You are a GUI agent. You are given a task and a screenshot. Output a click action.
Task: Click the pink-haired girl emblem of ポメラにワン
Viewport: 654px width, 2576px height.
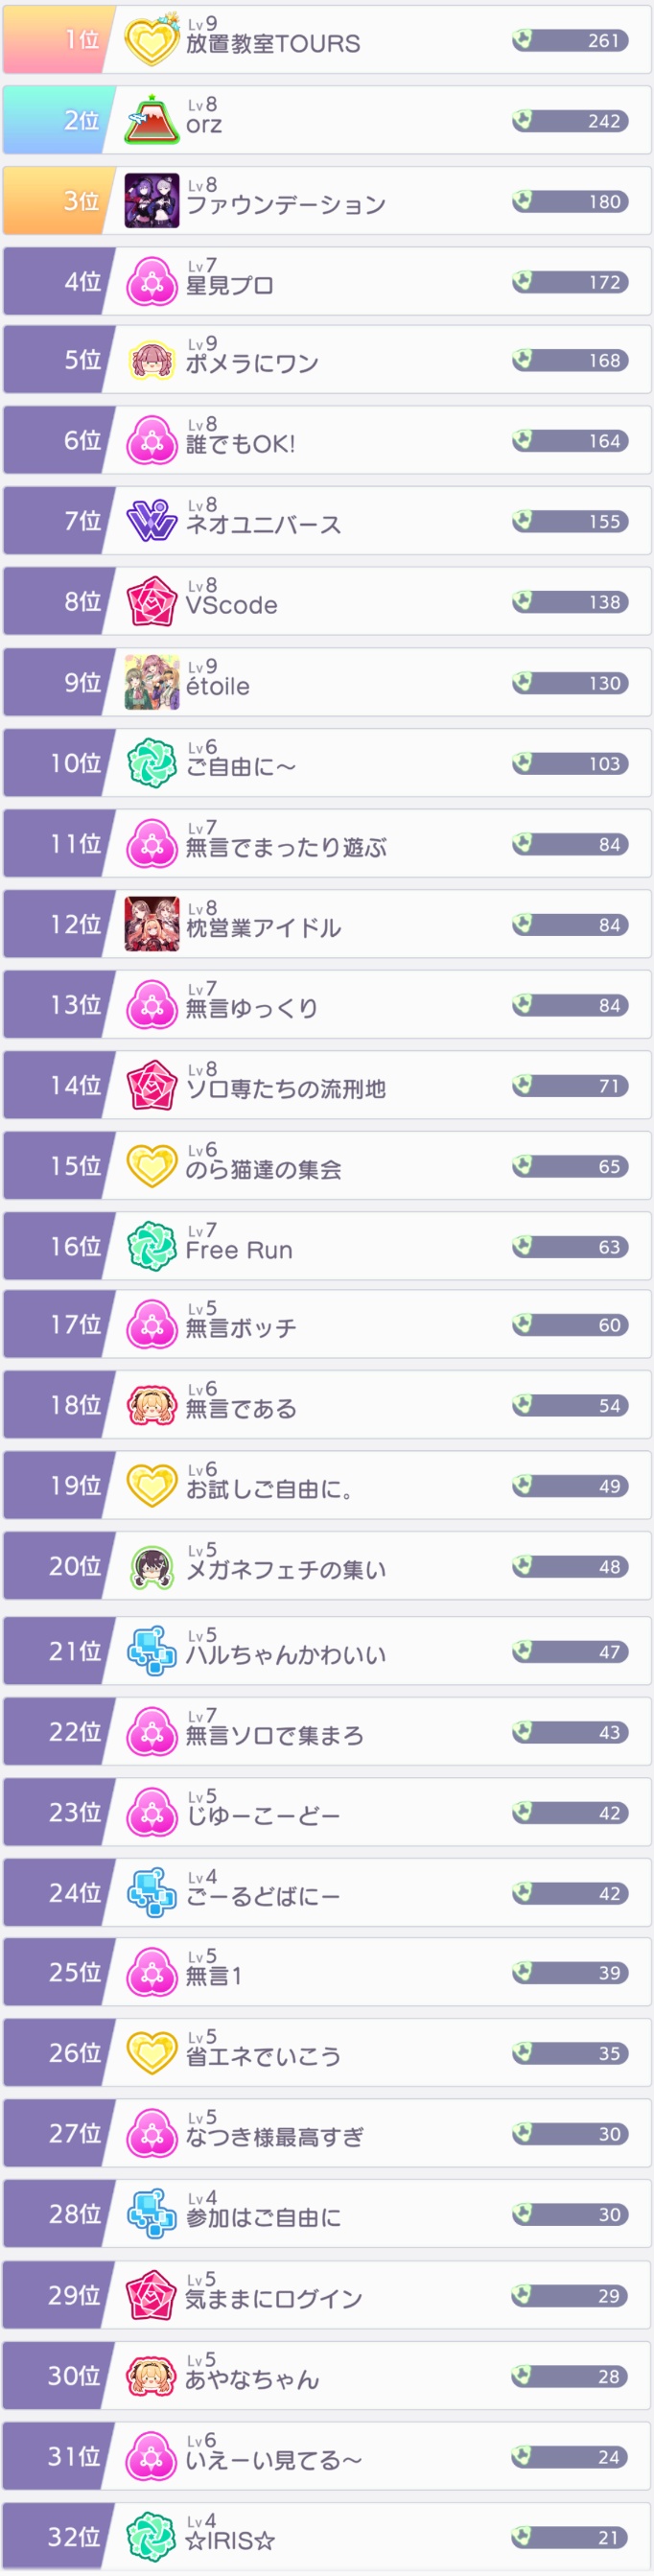(x=151, y=360)
